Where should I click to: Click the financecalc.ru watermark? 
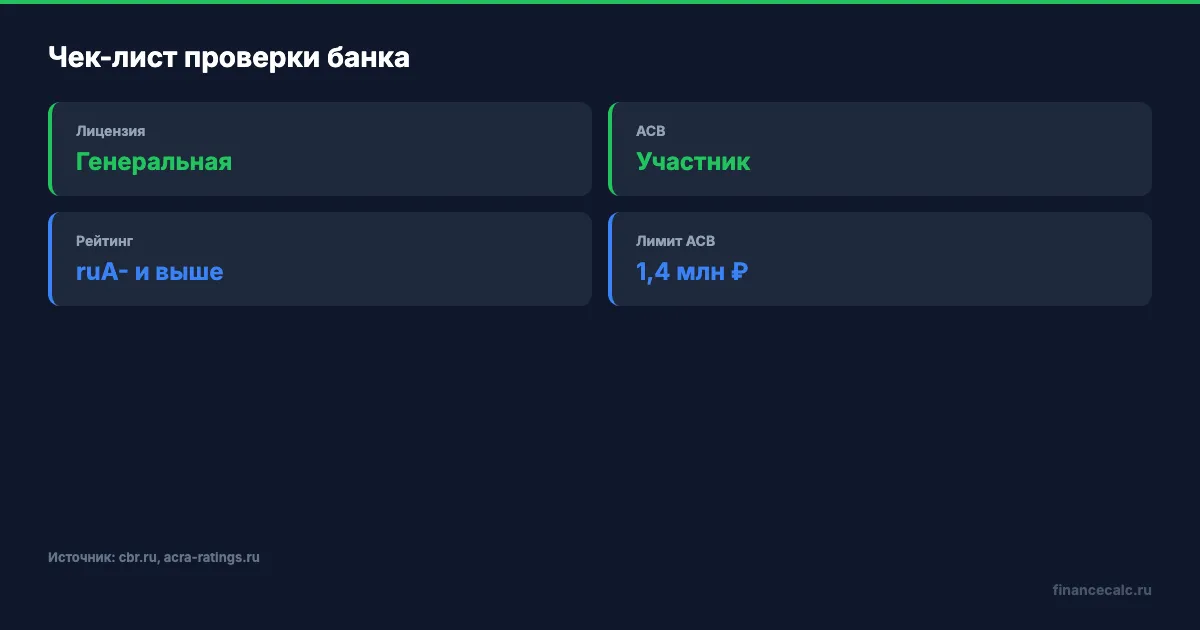[x=1101, y=590]
